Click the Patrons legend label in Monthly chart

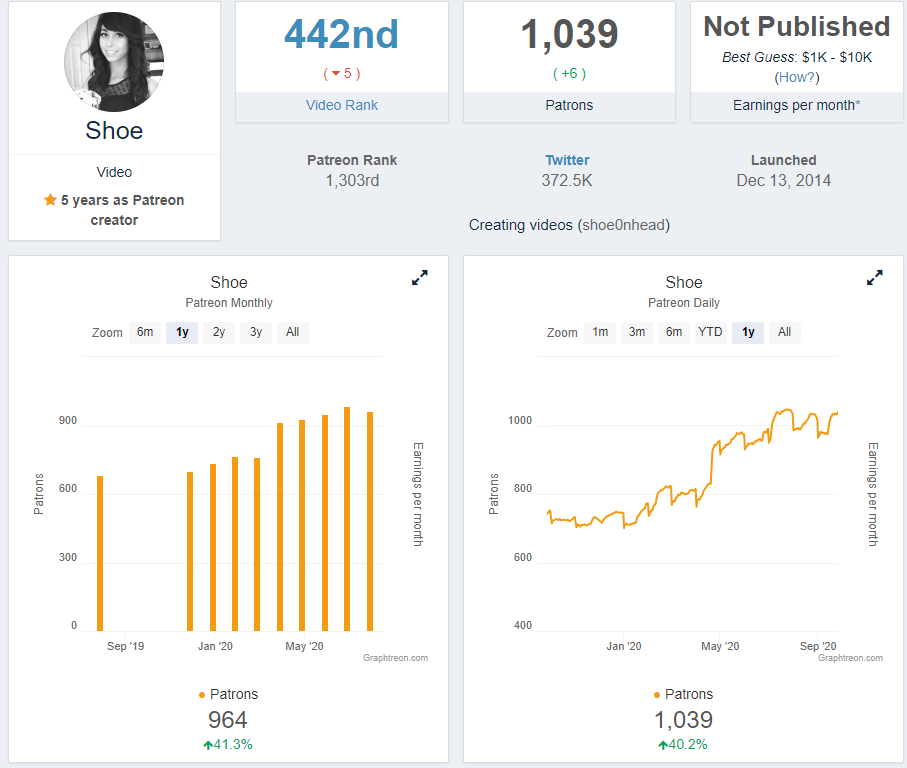pyautogui.click(x=234, y=695)
